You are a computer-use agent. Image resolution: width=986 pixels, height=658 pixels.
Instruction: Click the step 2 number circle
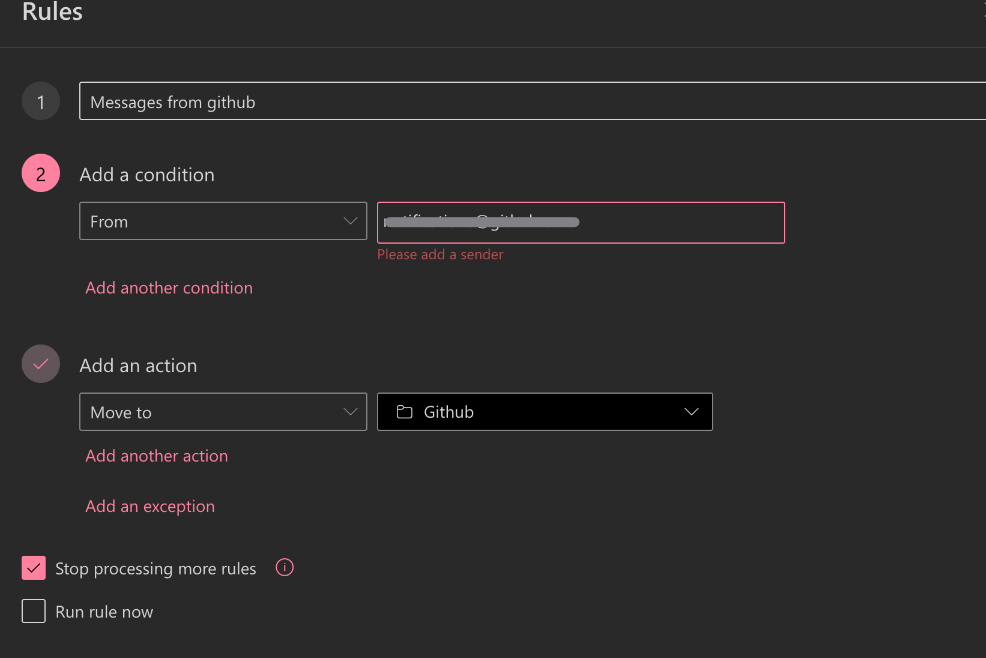41,175
